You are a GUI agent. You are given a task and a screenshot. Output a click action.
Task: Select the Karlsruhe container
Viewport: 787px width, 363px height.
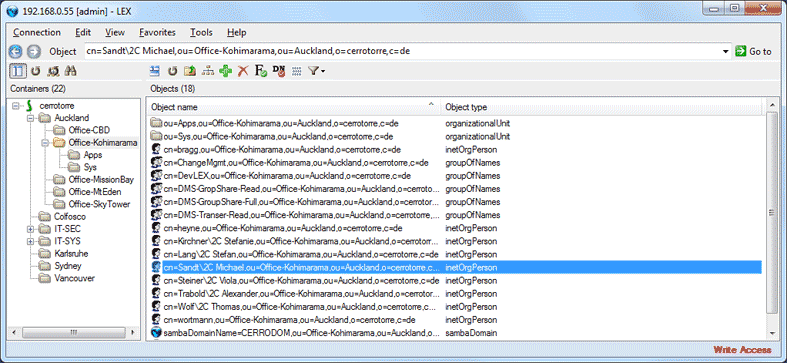coord(71,254)
